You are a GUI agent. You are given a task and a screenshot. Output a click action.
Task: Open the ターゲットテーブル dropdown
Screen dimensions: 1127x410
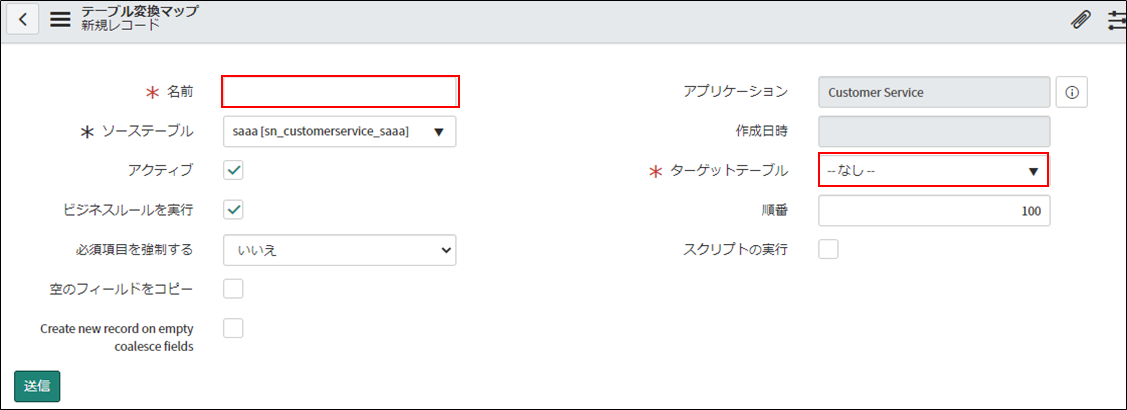[x=933, y=170]
